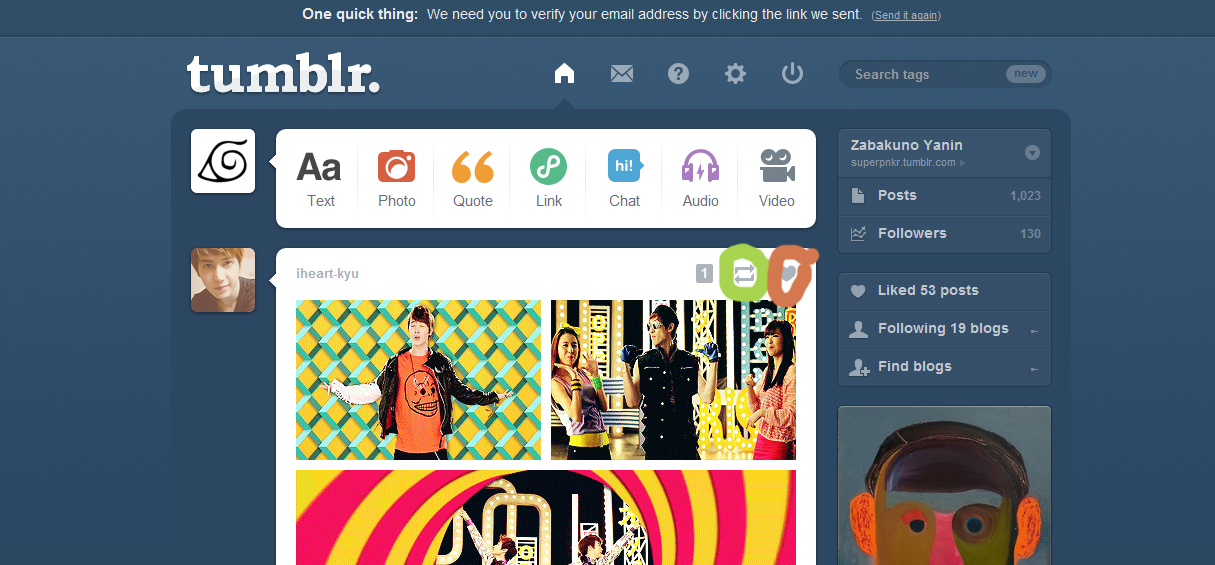Screen dimensions: 1215x565
Task: Click the "Send it again" link
Action: tap(906, 15)
